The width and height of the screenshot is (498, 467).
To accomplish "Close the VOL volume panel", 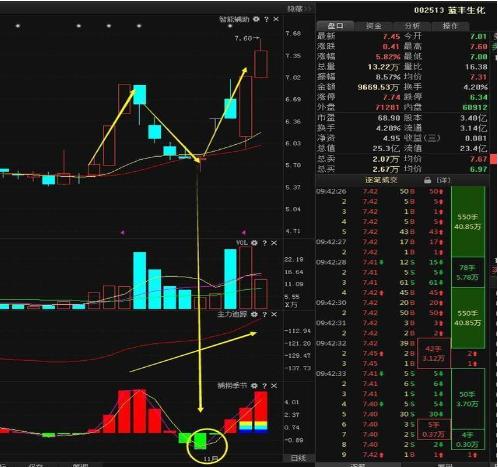I will click(274, 243).
